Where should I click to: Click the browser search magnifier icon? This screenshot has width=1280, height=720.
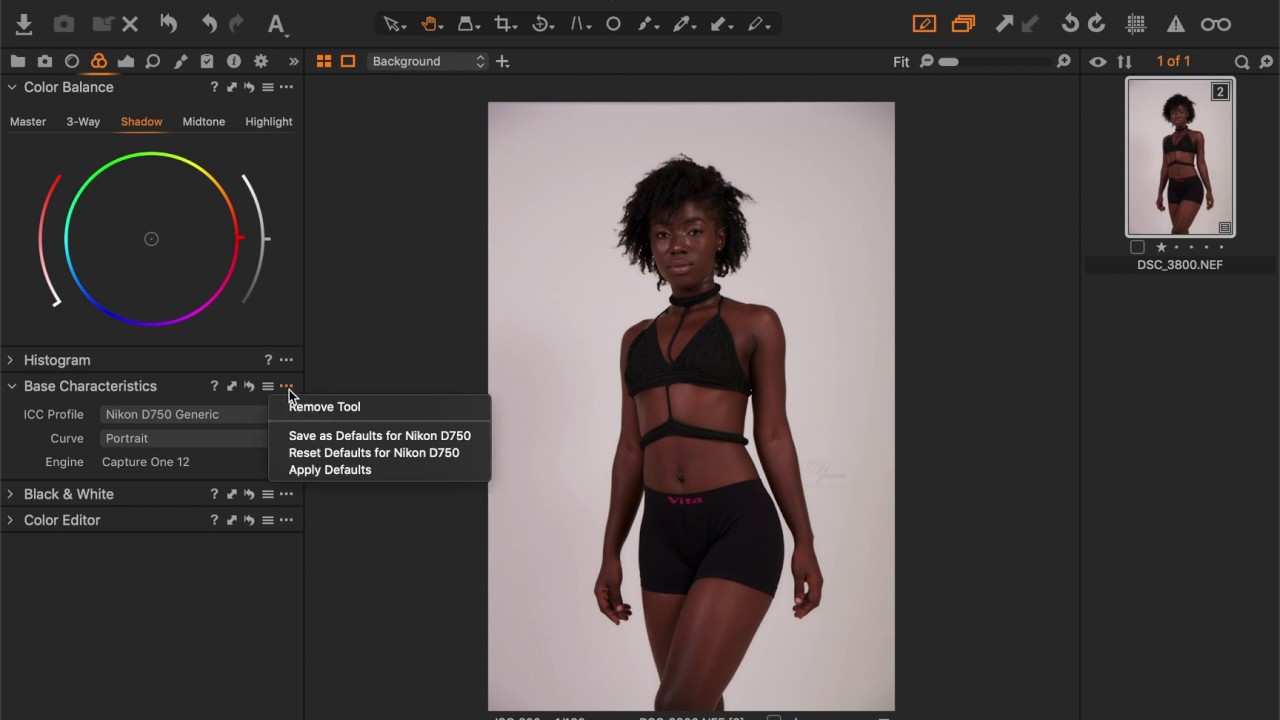click(1242, 62)
